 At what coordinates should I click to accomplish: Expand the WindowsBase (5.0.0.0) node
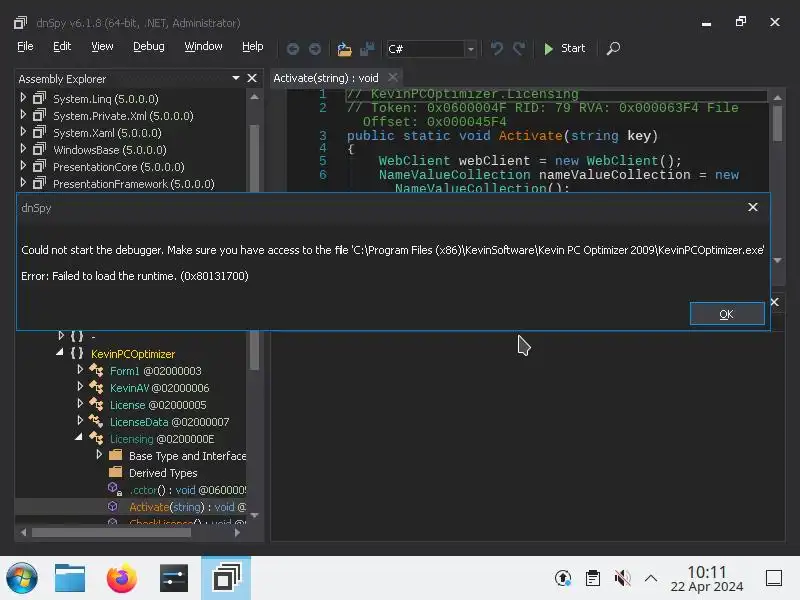tap(23, 148)
